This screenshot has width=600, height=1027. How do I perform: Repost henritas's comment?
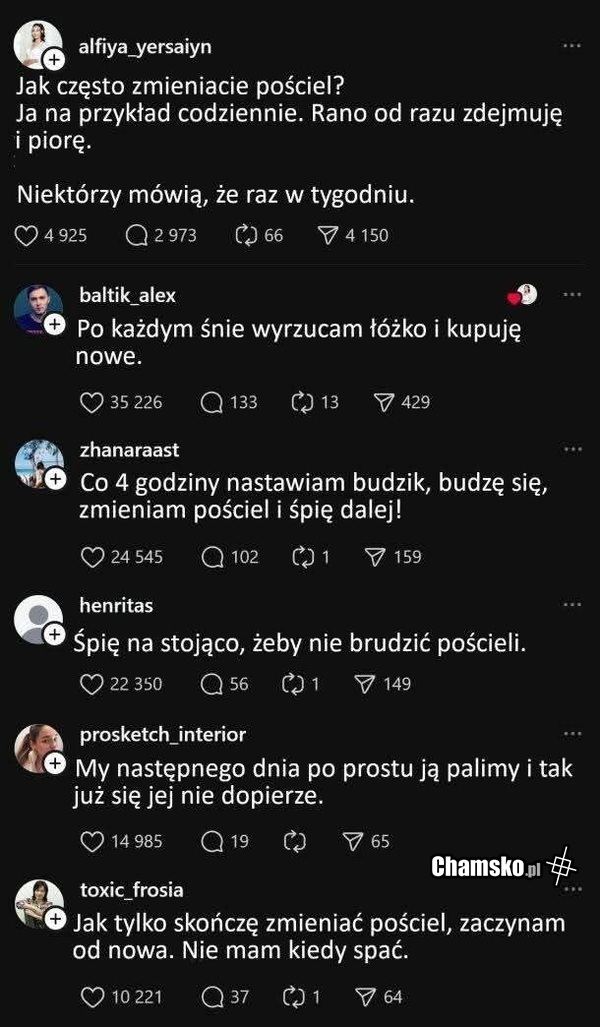[292, 684]
